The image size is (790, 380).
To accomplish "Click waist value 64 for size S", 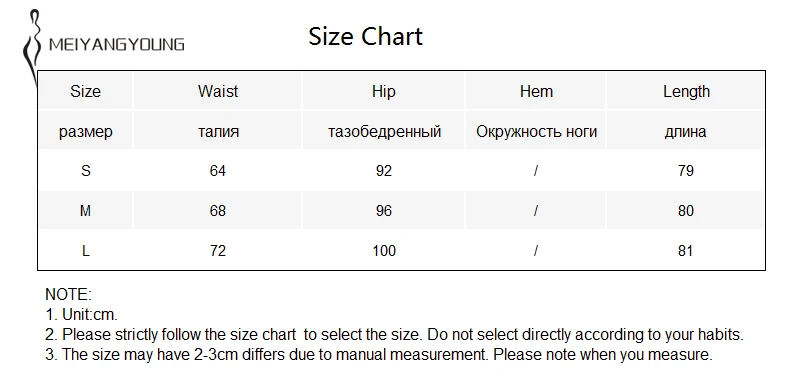I will coord(218,171).
